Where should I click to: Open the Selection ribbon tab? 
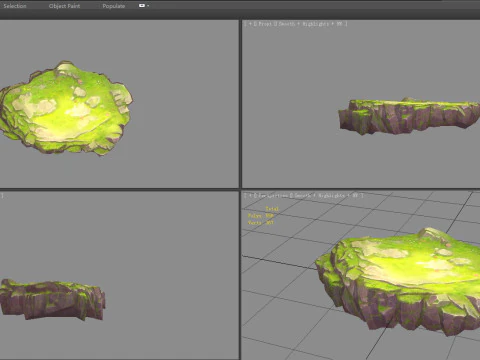[x=15, y=6]
